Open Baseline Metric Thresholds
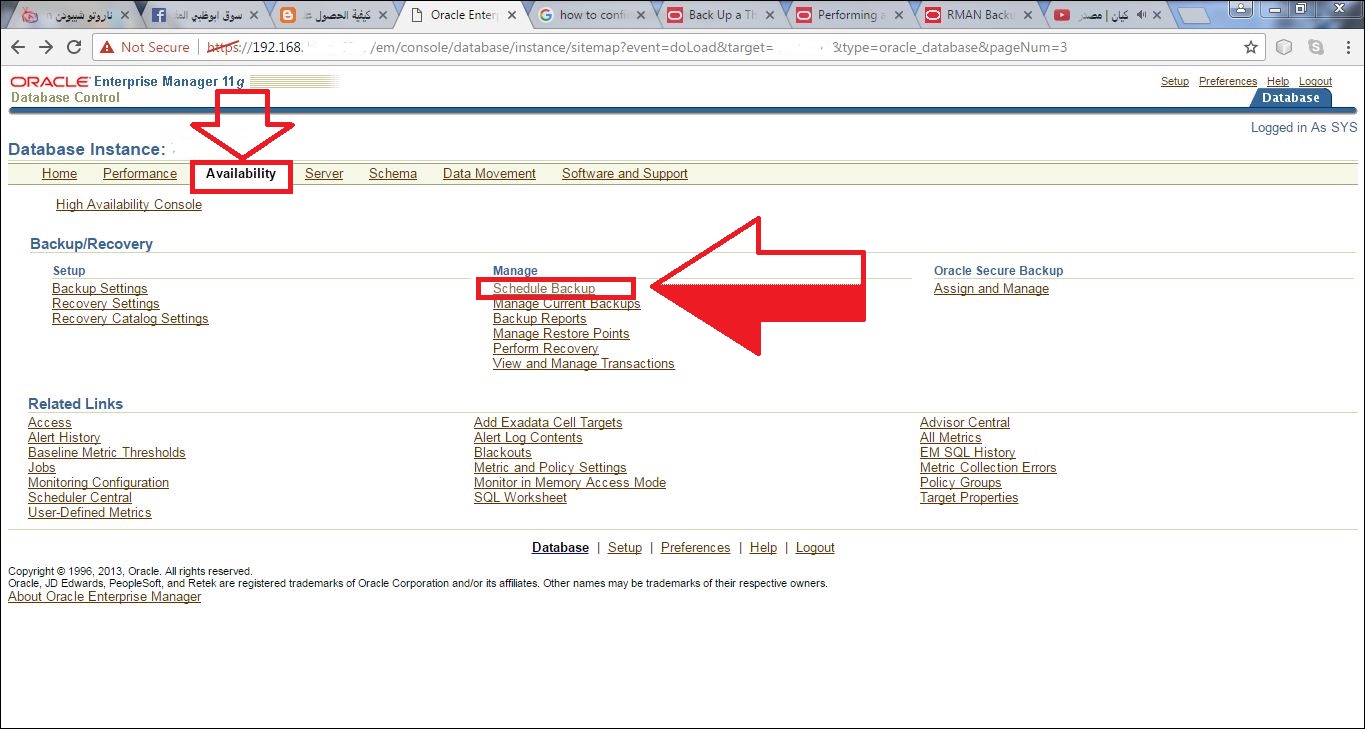1365x729 pixels. [107, 453]
